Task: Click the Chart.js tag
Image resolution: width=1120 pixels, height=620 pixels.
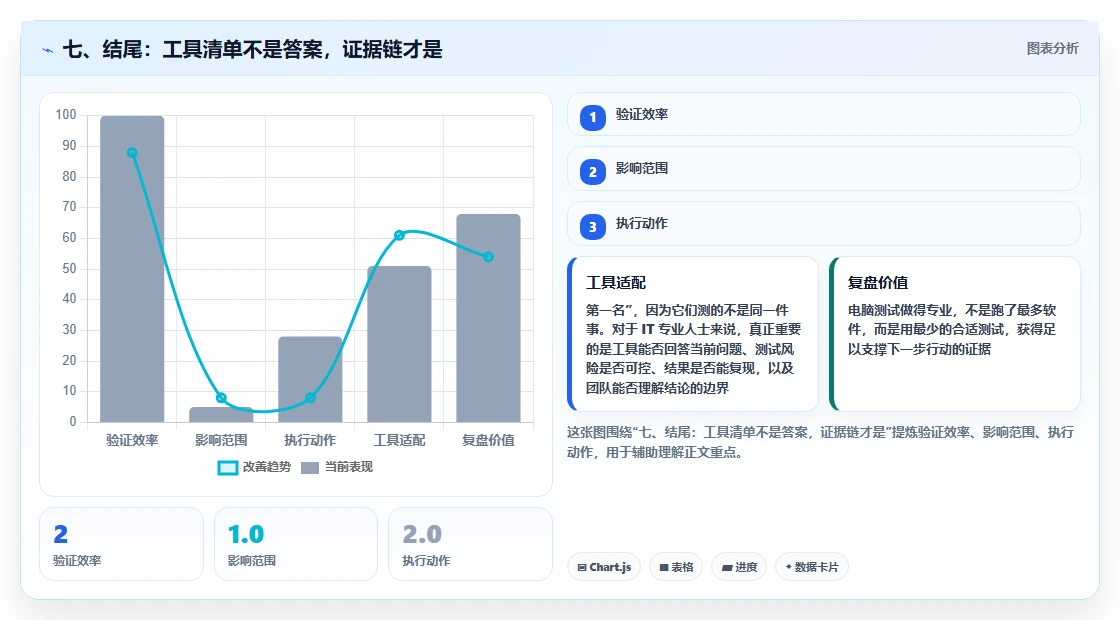Action: click(604, 567)
